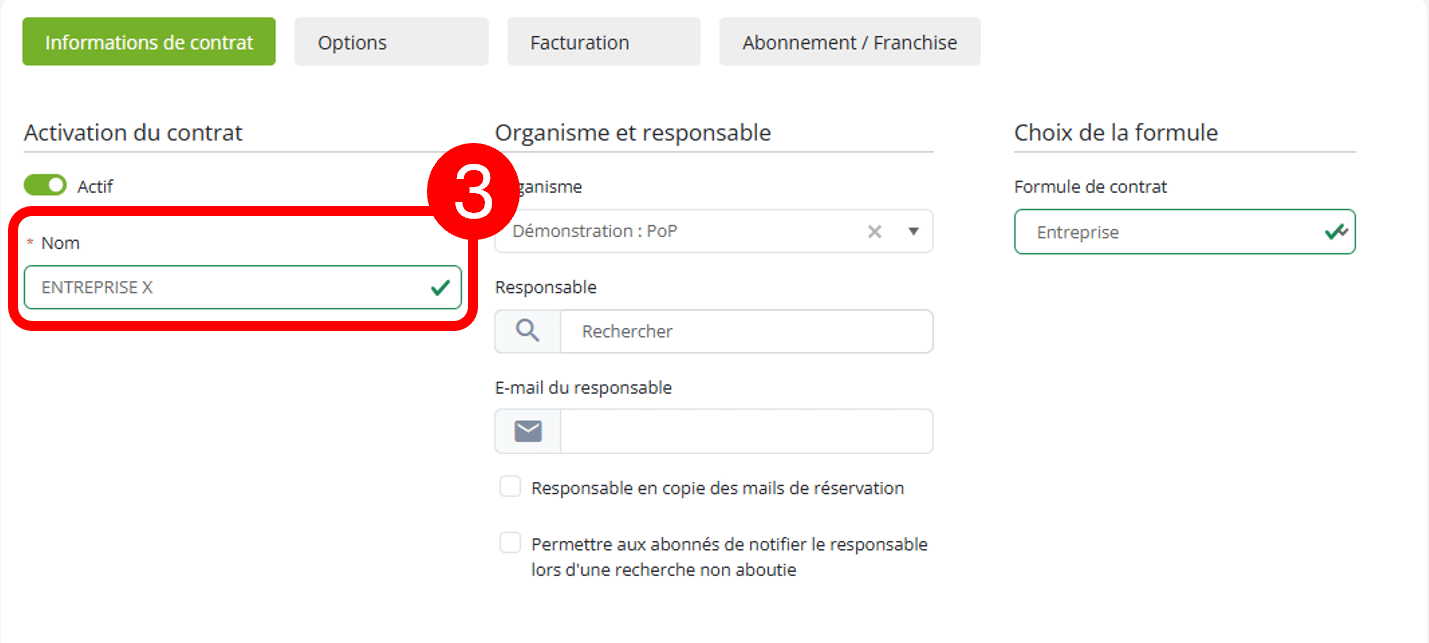Clear the Organisme selection with the X icon
1429x643 pixels.
tap(874, 231)
